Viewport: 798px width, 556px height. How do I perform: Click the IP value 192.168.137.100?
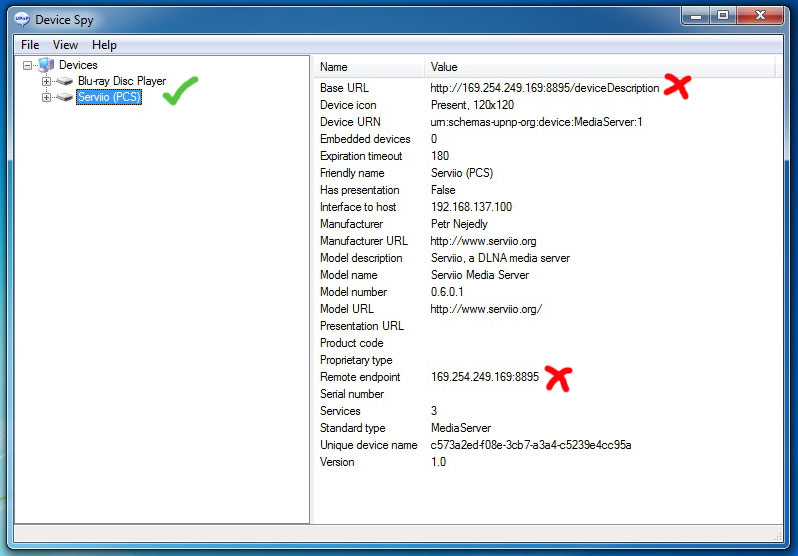tap(471, 207)
